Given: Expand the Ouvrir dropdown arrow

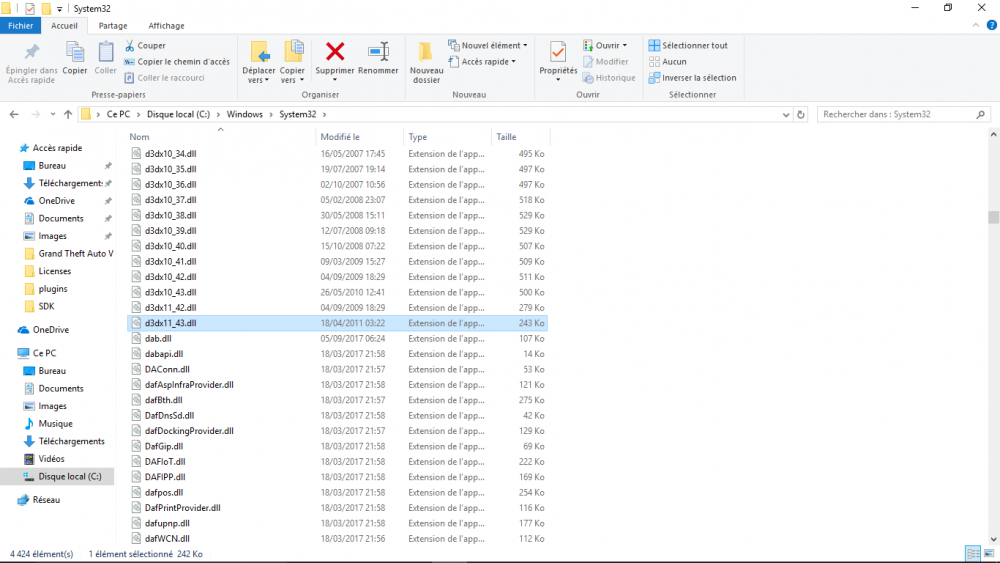Looking at the screenshot, I should tap(625, 45).
